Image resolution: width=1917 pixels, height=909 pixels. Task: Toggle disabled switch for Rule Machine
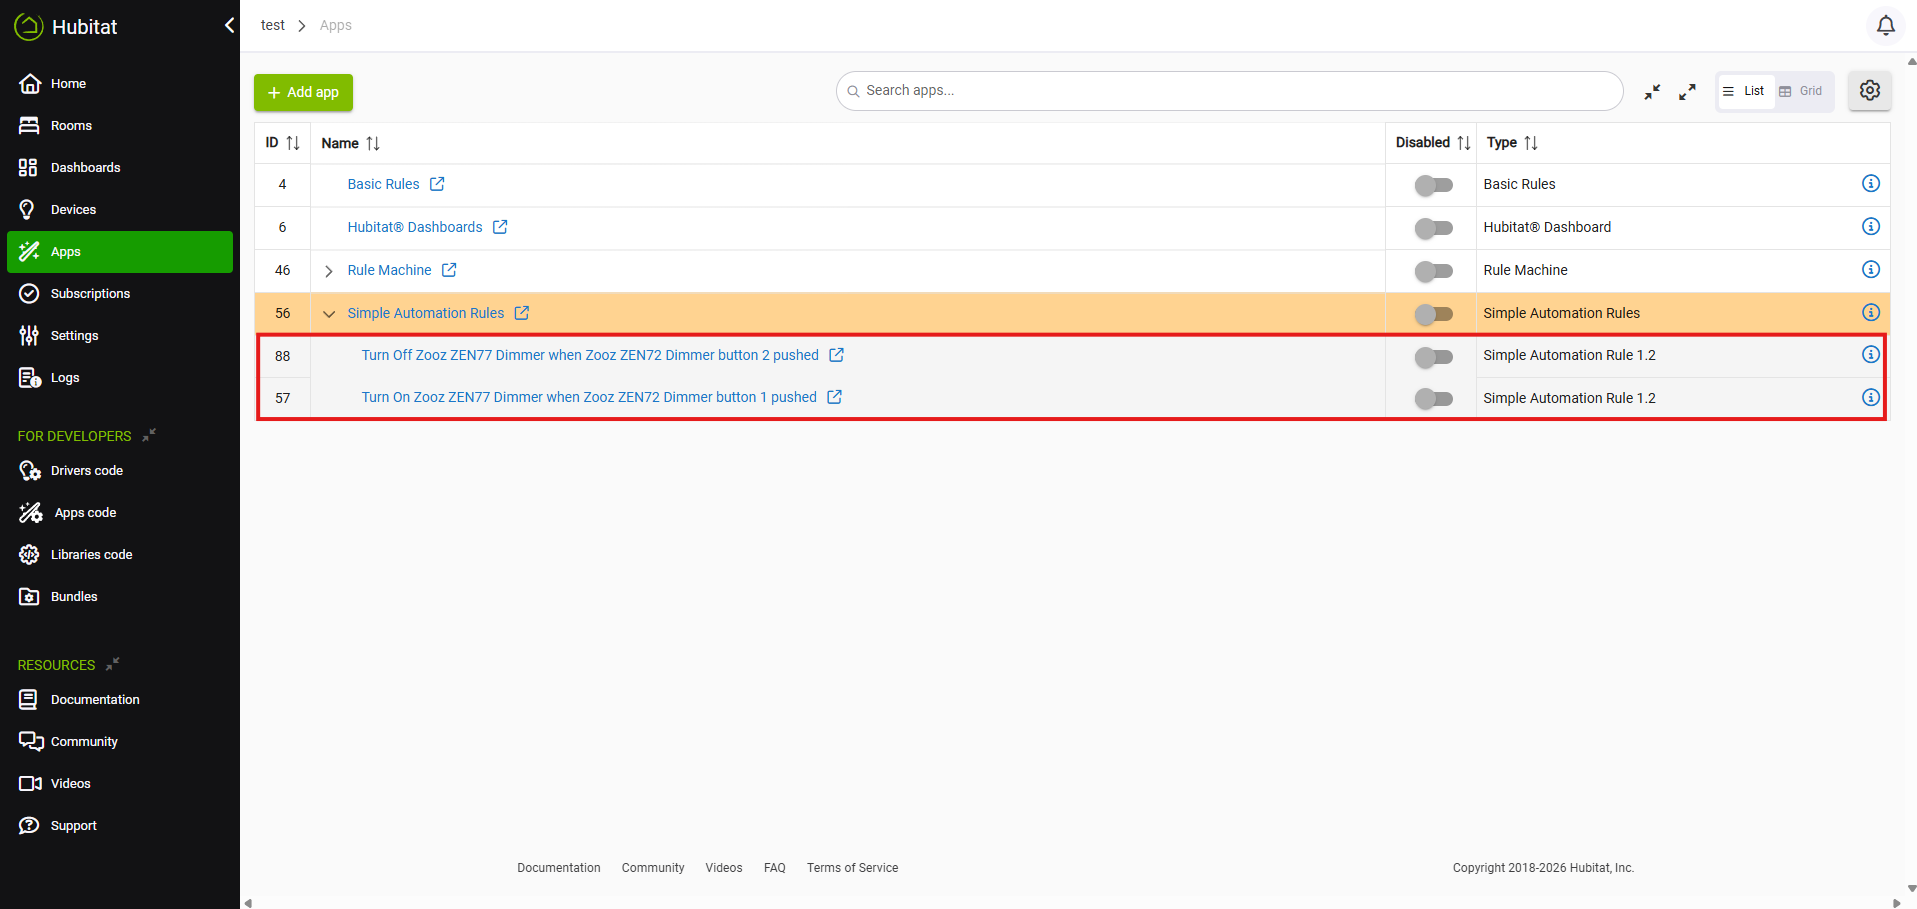1433,271
